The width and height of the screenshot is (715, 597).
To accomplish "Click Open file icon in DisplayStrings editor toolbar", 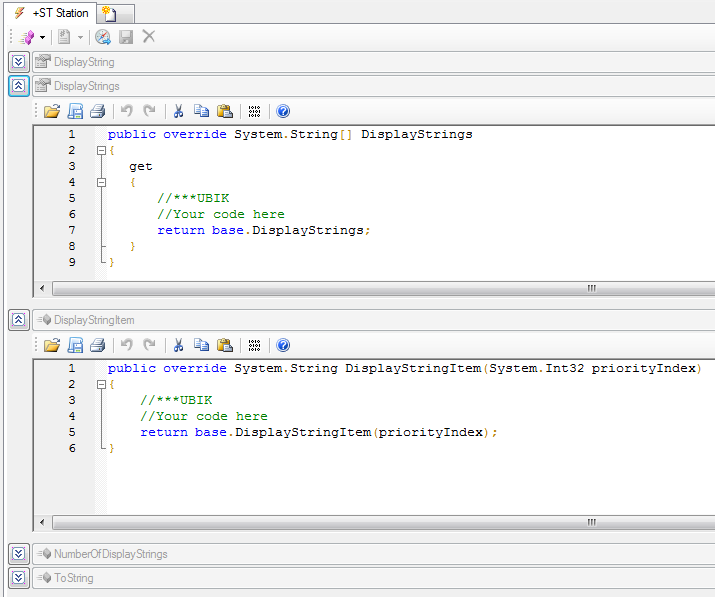I will coord(52,111).
